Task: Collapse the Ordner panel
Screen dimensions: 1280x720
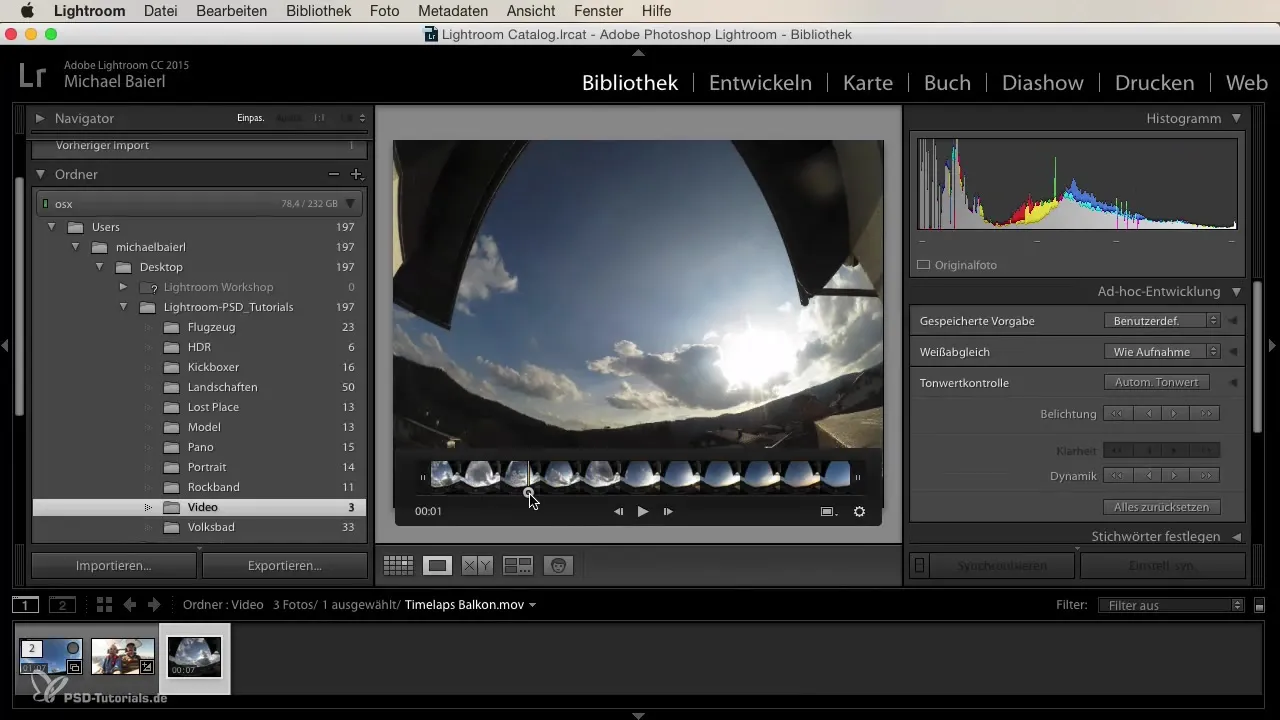Action: (41, 174)
